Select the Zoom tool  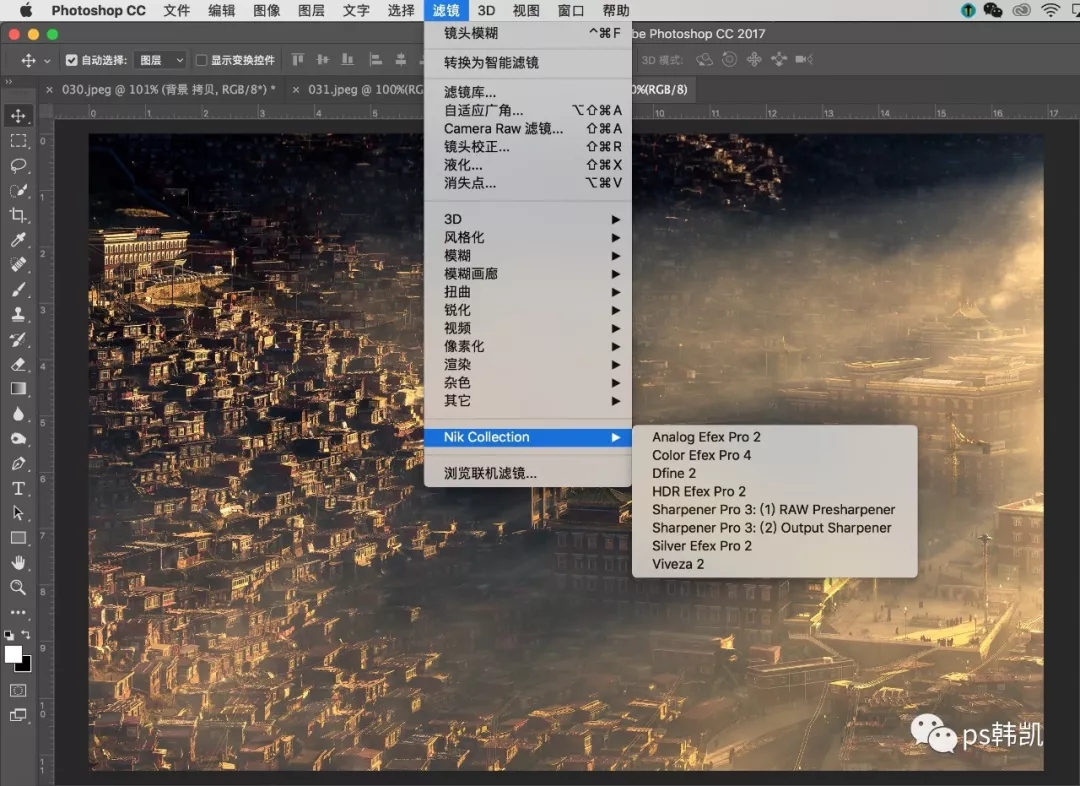(19, 587)
